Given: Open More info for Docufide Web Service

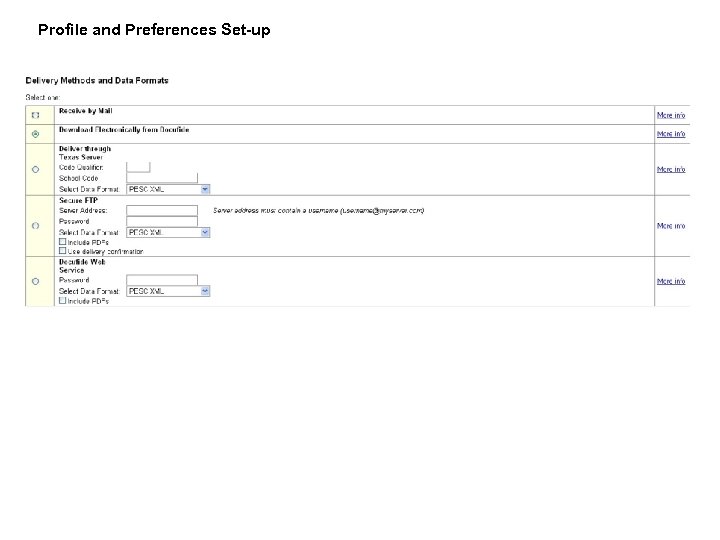Looking at the screenshot, I should tap(671, 281).
